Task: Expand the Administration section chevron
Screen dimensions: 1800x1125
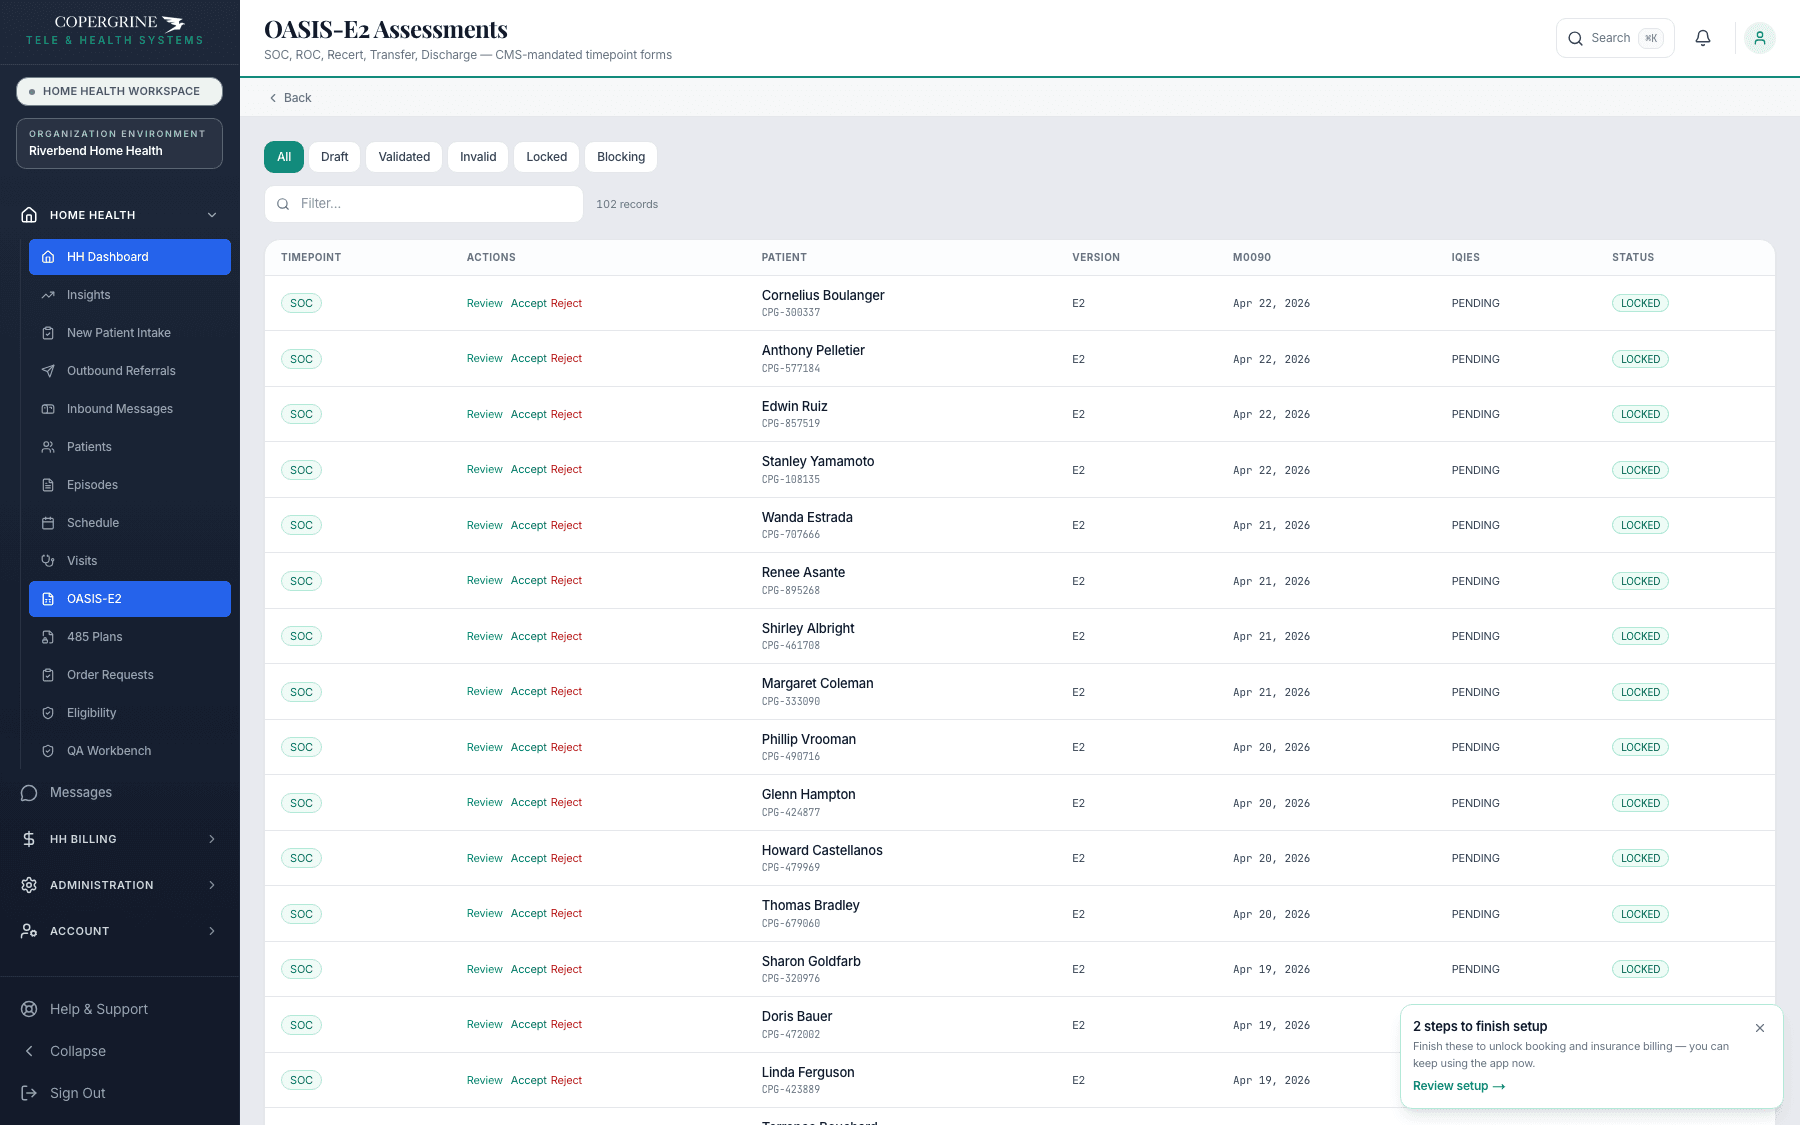Action: pyautogui.click(x=212, y=885)
